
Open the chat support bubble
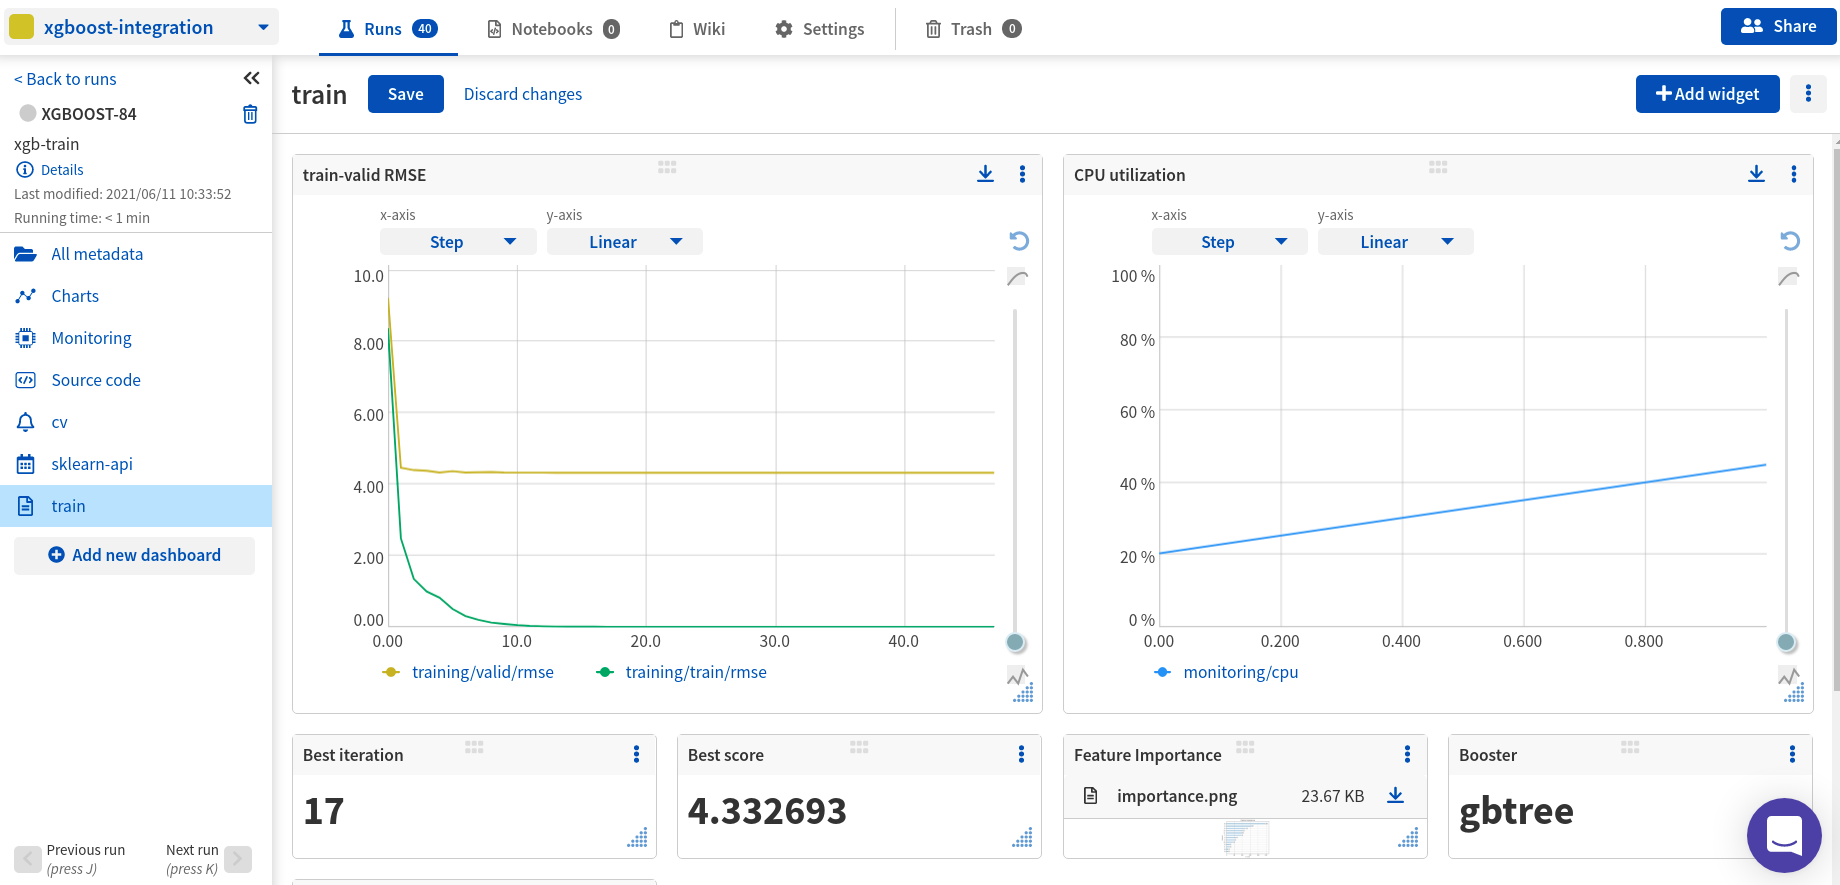click(1783, 835)
